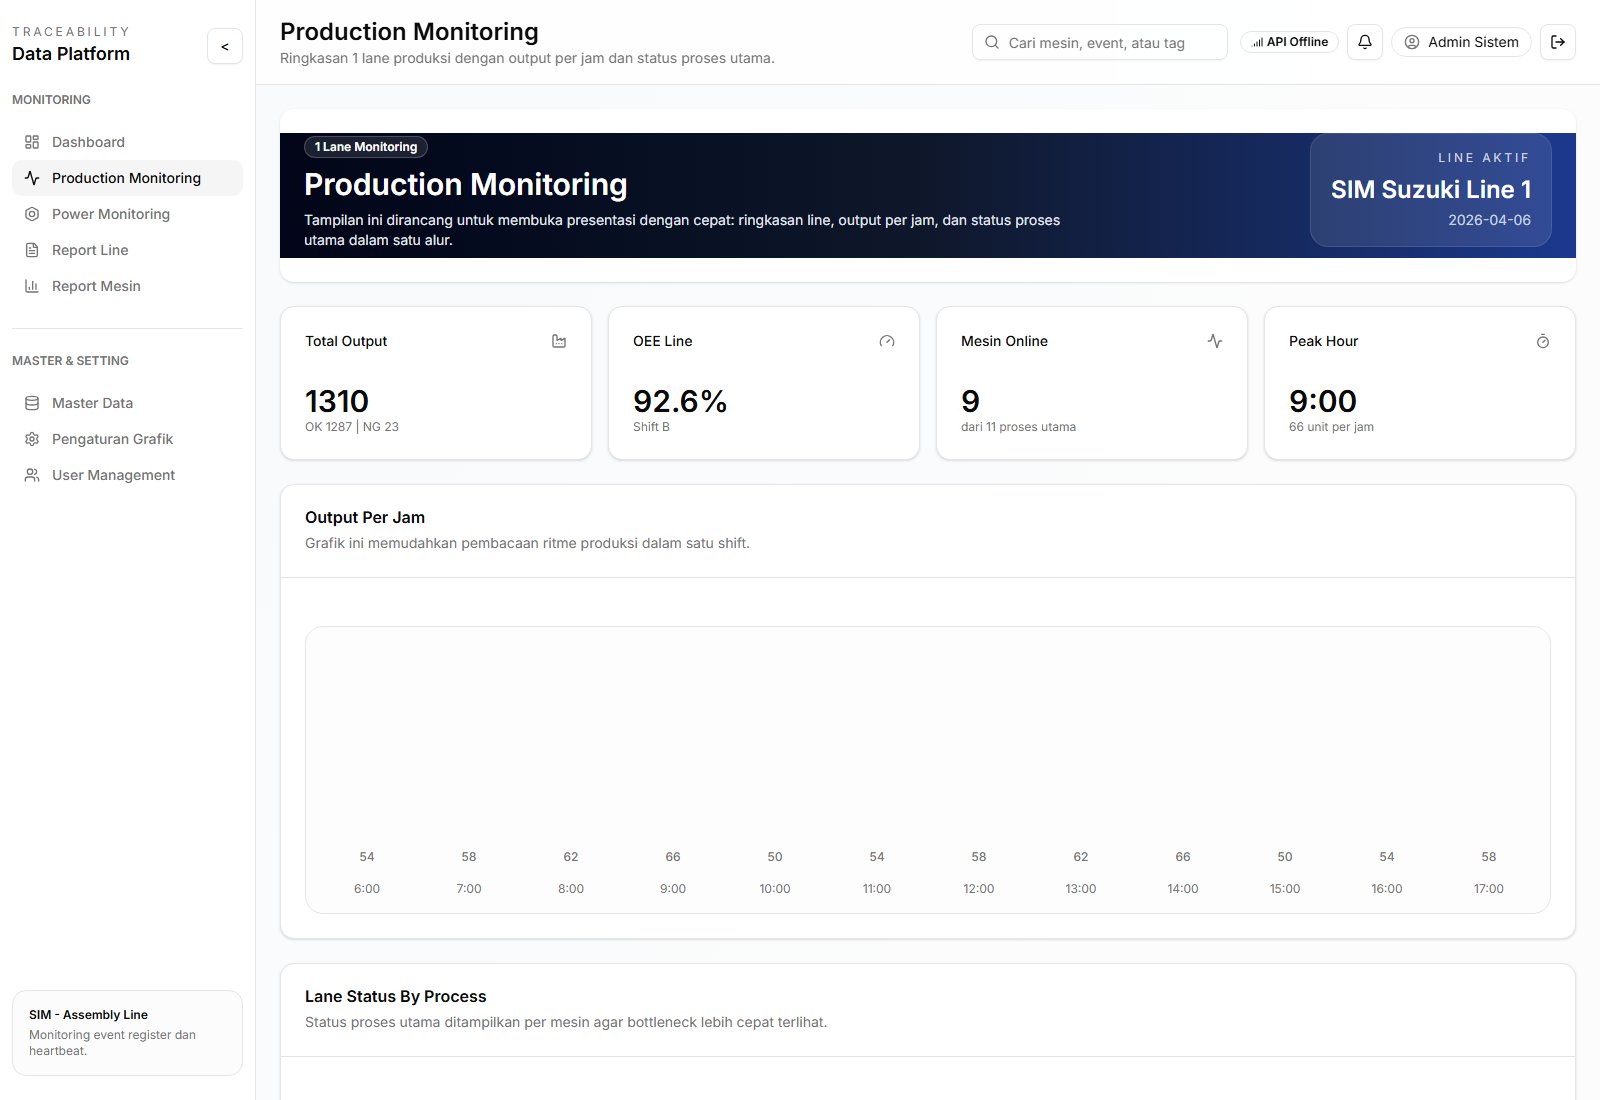Image resolution: width=1600 pixels, height=1100 pixels.
Task: Click the 6:00 hour label in chart
Action: click(367, 889)
